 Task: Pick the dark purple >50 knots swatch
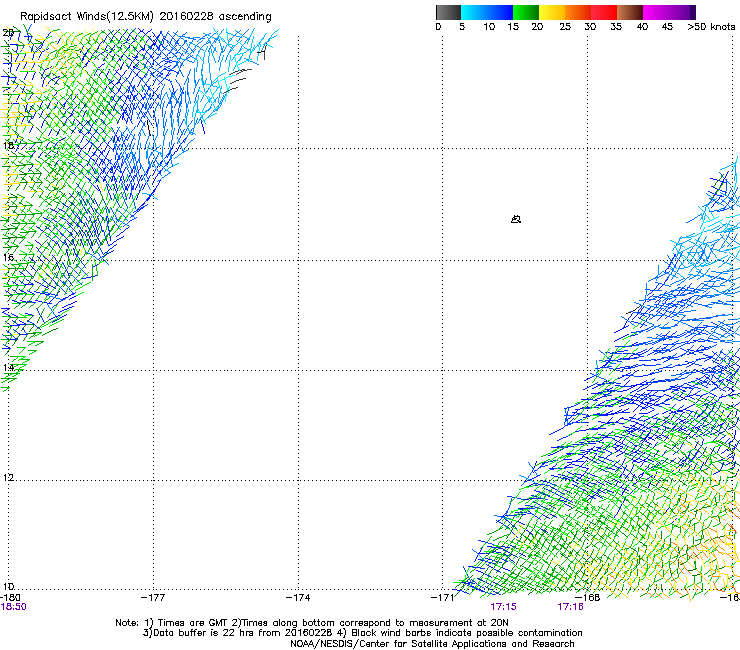[x=693, y=12]
